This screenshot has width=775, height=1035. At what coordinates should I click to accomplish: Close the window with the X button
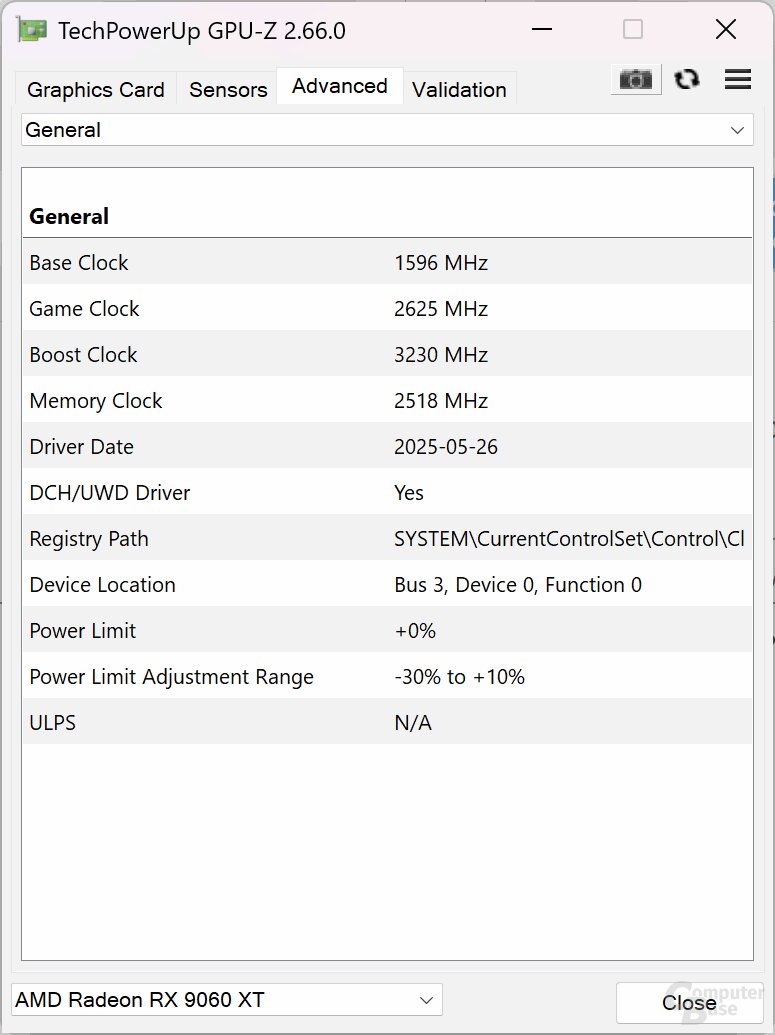725,30
